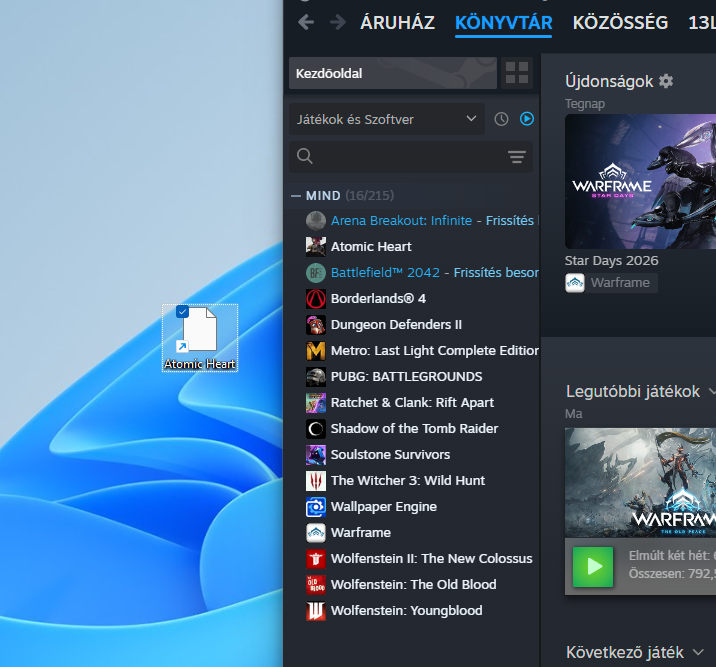Click the forward navigation arrow

338,22
